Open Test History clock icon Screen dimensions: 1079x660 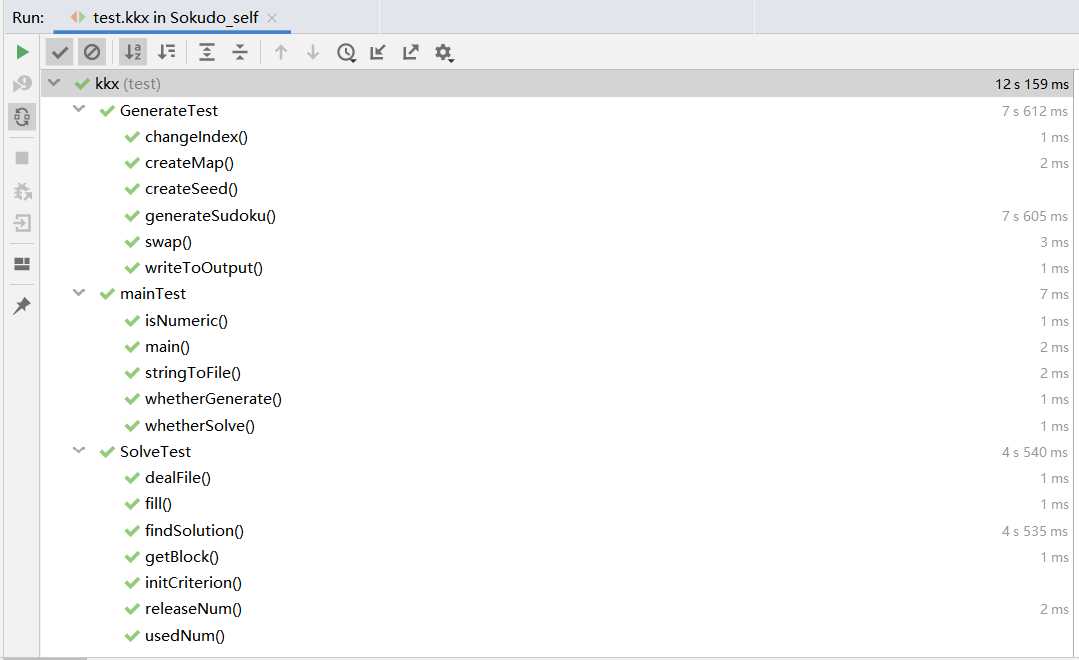[346, 52]
